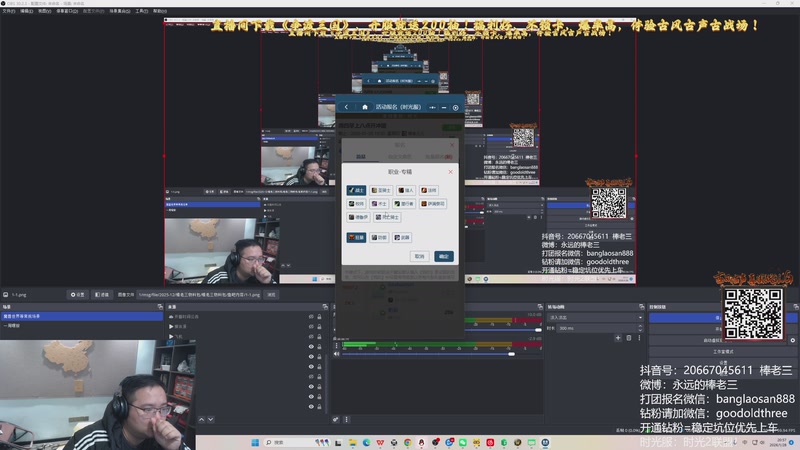Open the scene transition type dropdown
The image size is (800, 450).
(595, 317)
